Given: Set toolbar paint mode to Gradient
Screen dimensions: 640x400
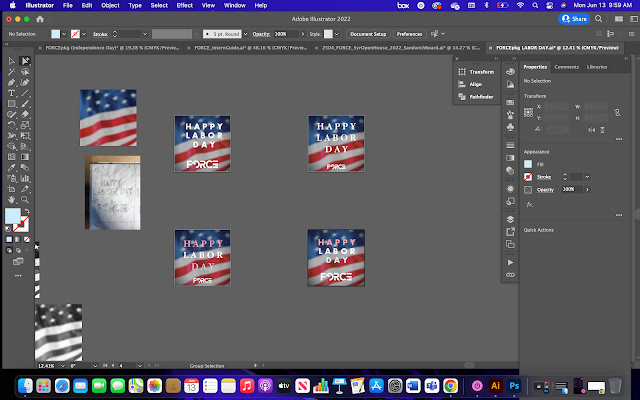Looking at the screenshot, I should 18,240.
